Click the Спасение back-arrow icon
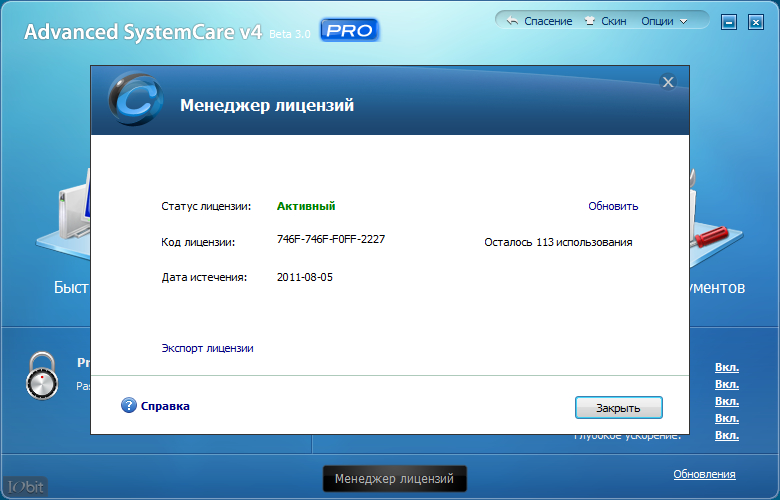 [512, 21]
